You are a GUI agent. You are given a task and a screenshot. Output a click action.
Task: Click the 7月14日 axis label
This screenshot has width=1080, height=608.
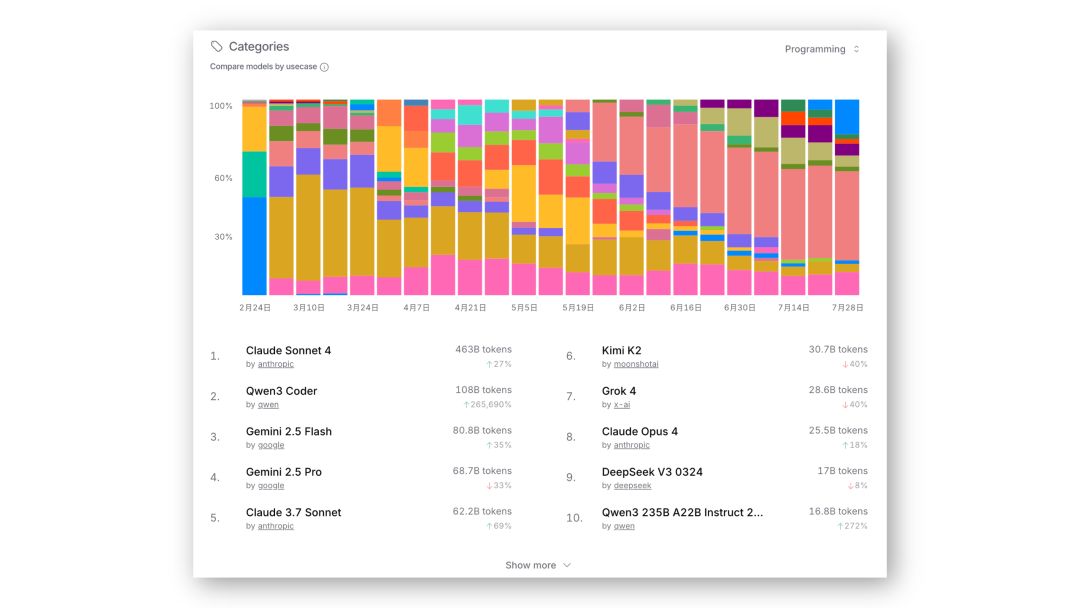pyautogui.click(x=793, y=308)
